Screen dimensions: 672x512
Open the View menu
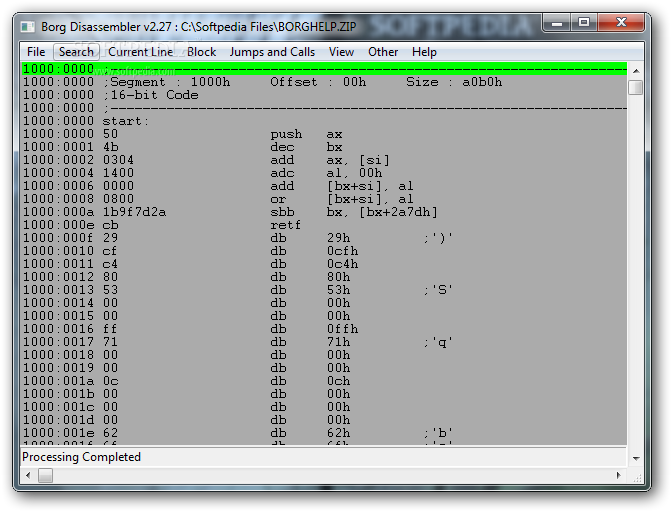[341, 52]
